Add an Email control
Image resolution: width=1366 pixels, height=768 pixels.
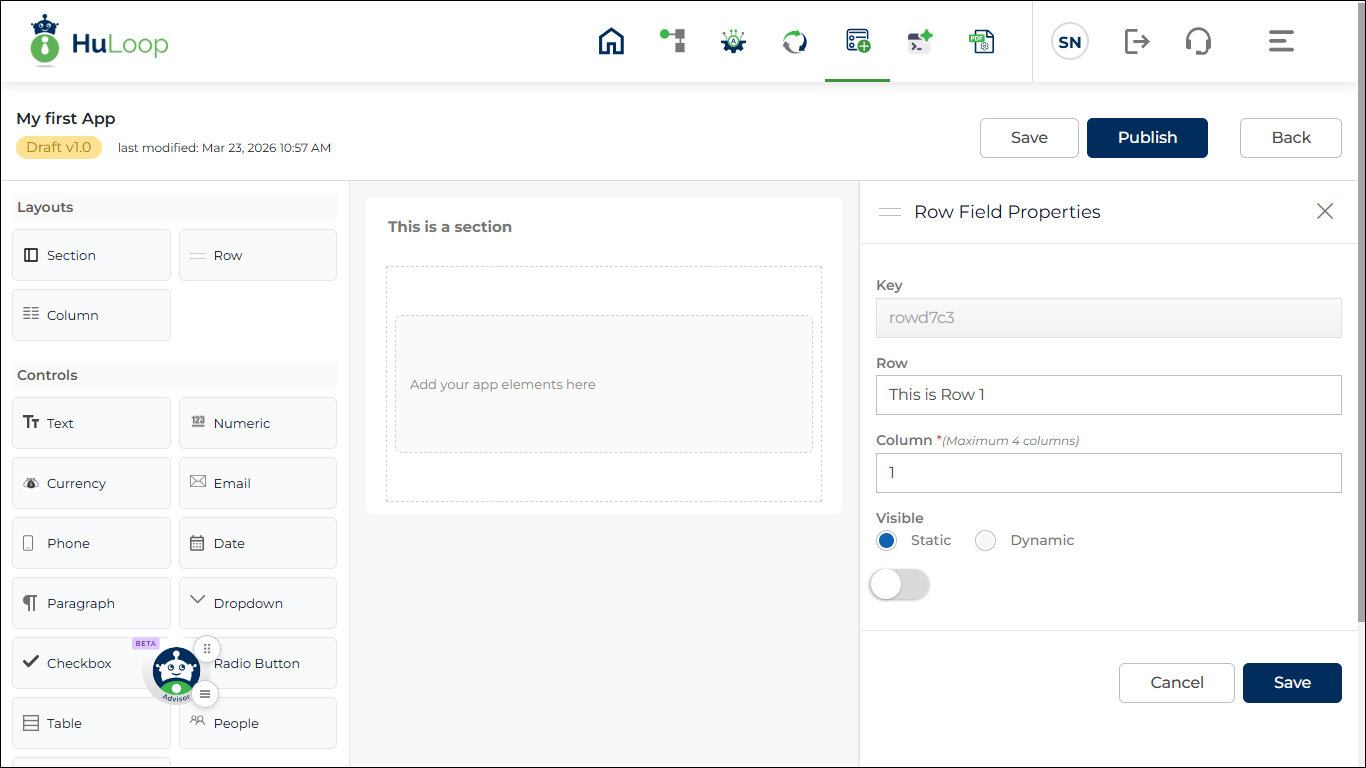[258, 483]
